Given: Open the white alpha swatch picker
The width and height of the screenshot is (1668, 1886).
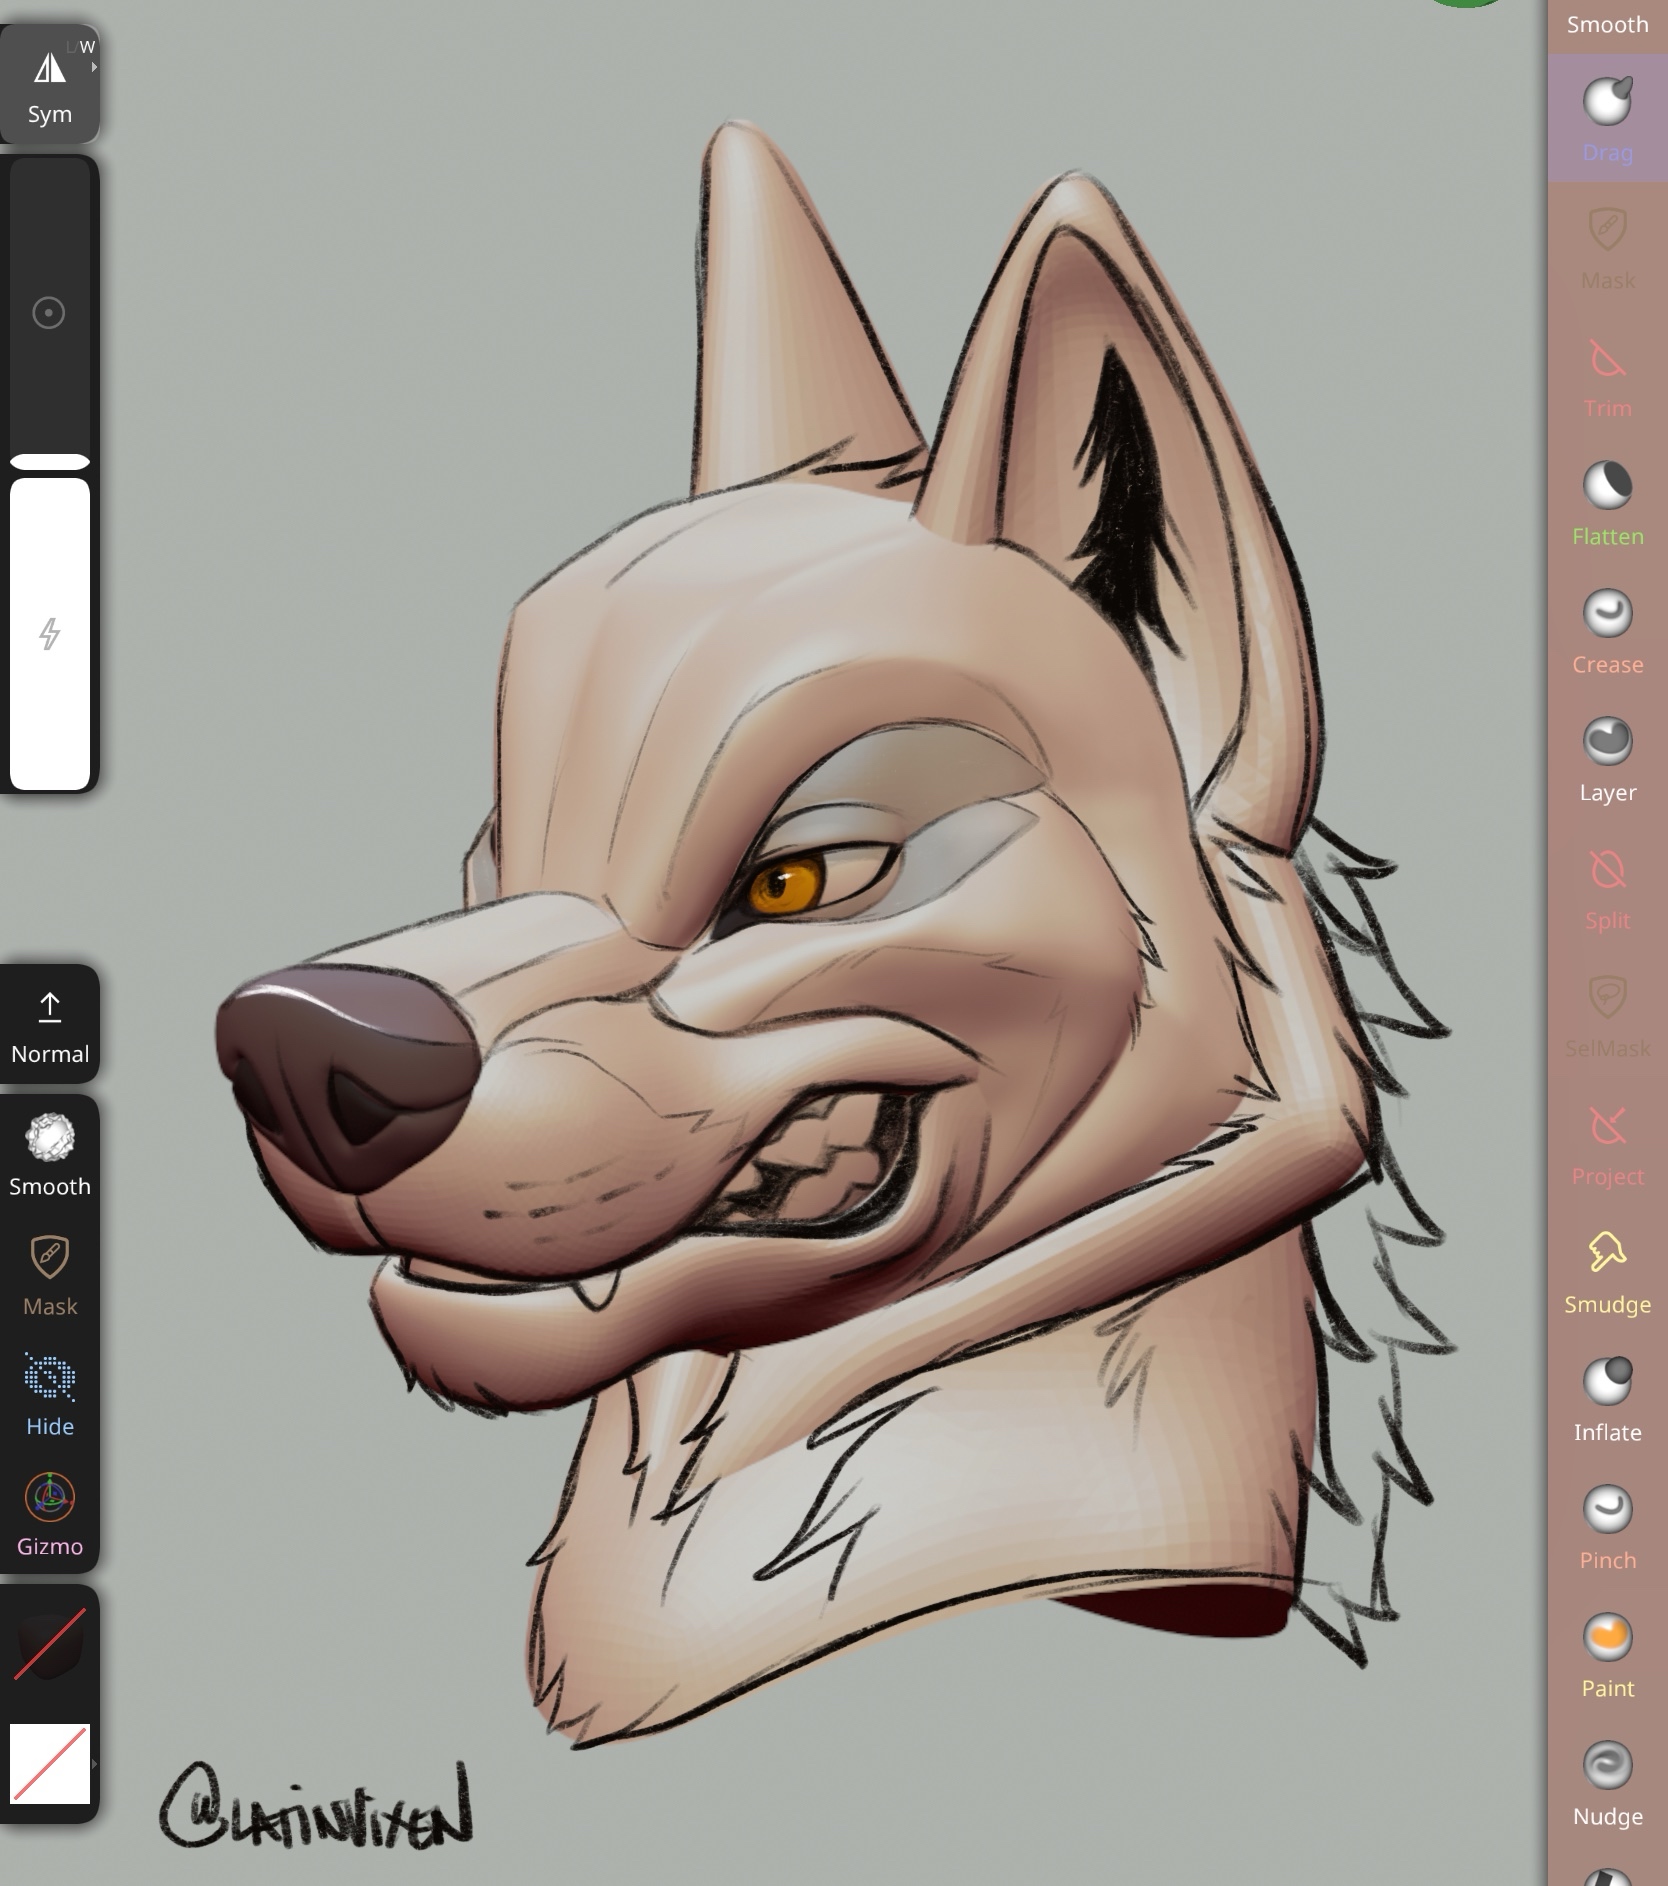Looking at the screenshot, I should coord(49,1763).
